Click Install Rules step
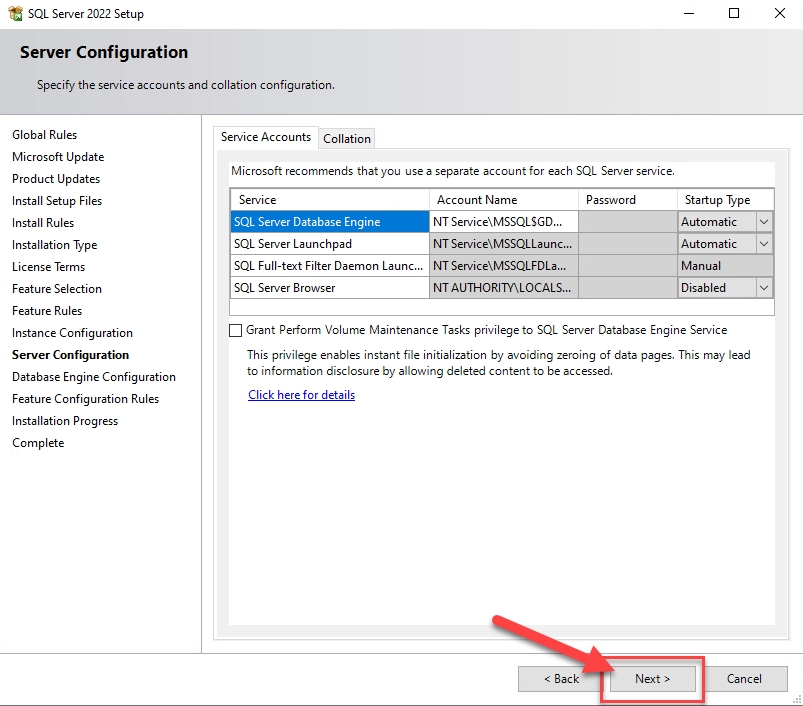Screen dimensions: 803x706 [43, 223]
